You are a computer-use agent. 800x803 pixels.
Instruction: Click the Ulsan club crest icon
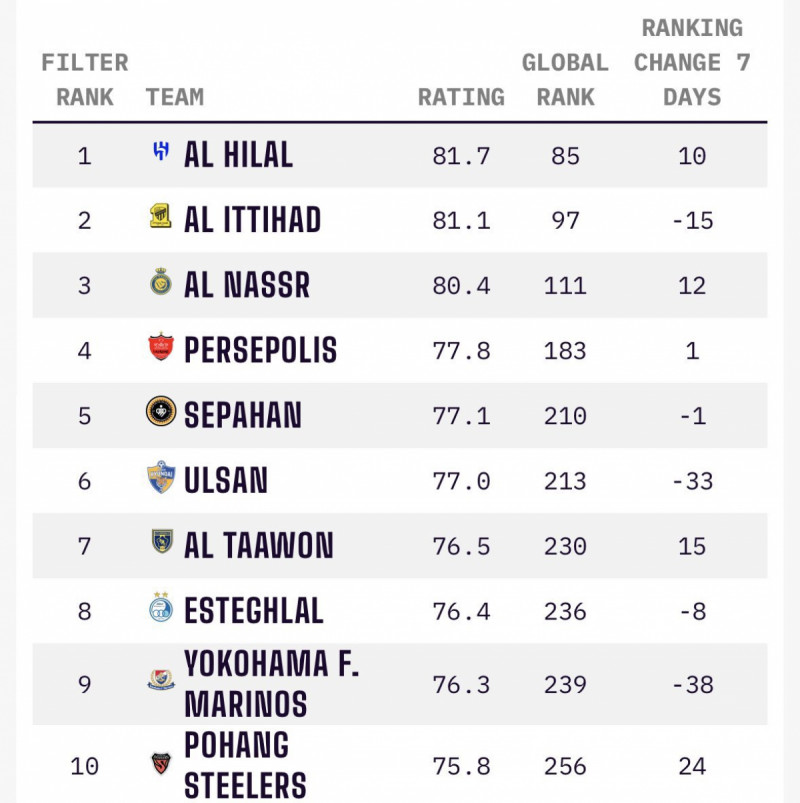point(160,477)
